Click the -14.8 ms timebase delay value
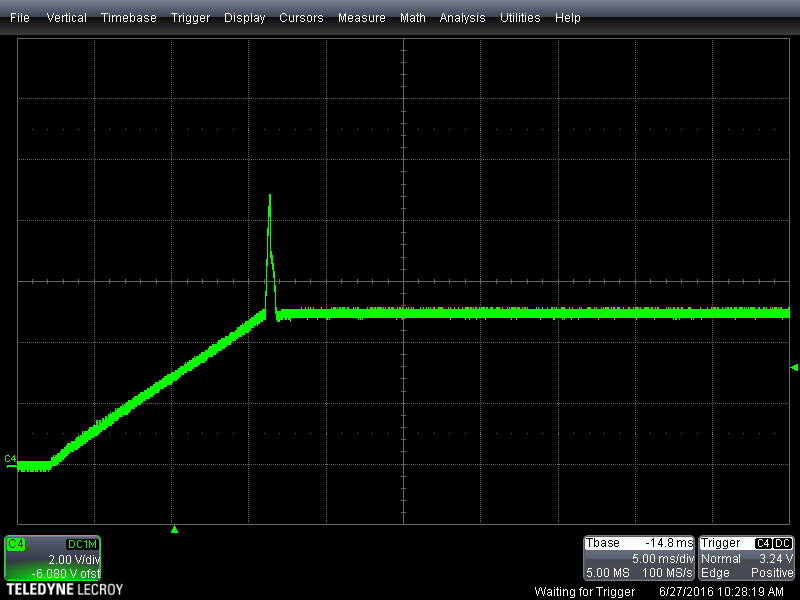Viewport: 800px width, 600px height. [669, 543]
